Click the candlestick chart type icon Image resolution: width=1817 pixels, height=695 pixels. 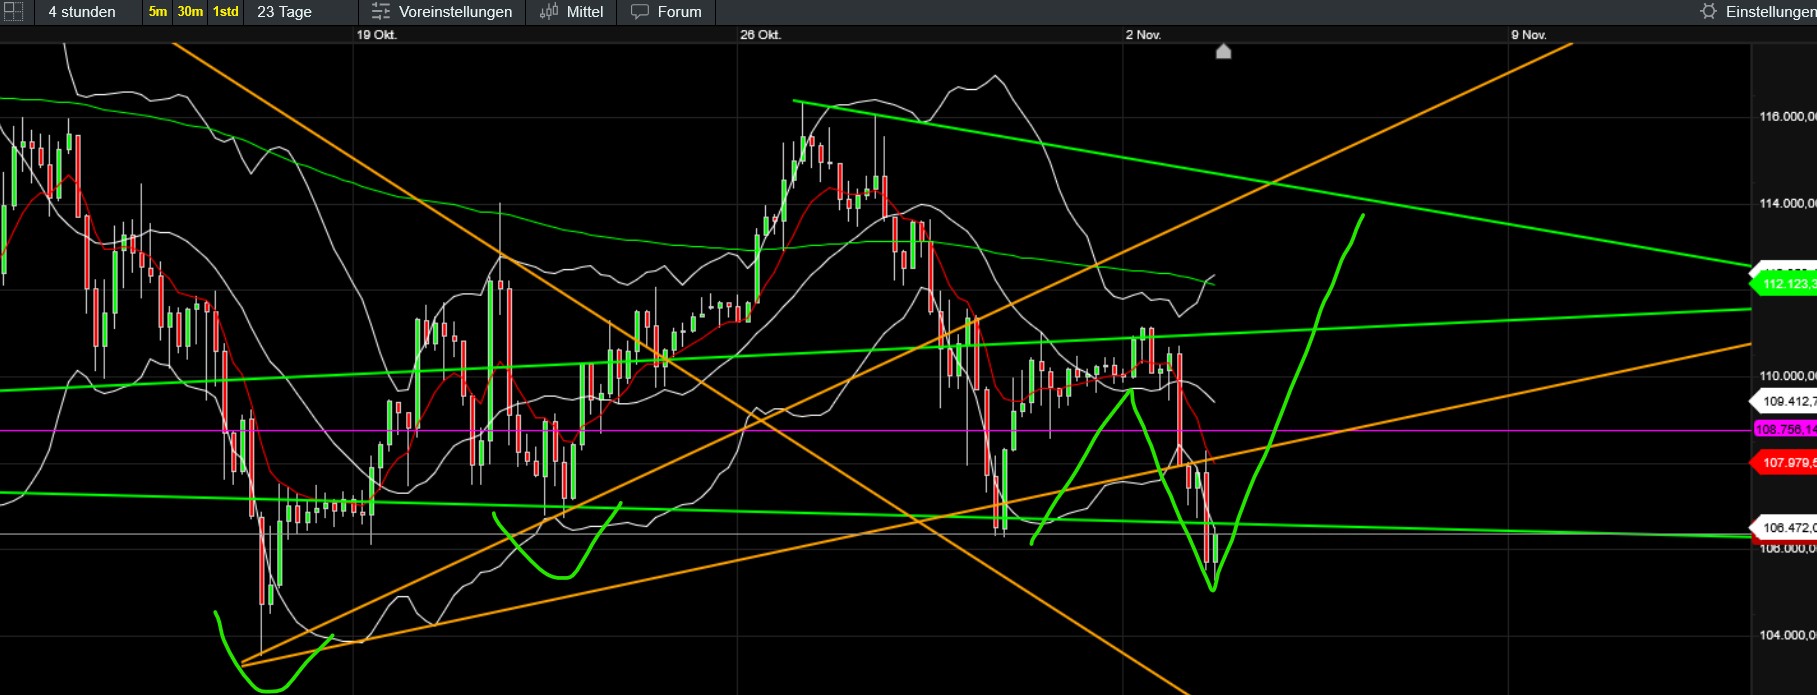point(549,12)
